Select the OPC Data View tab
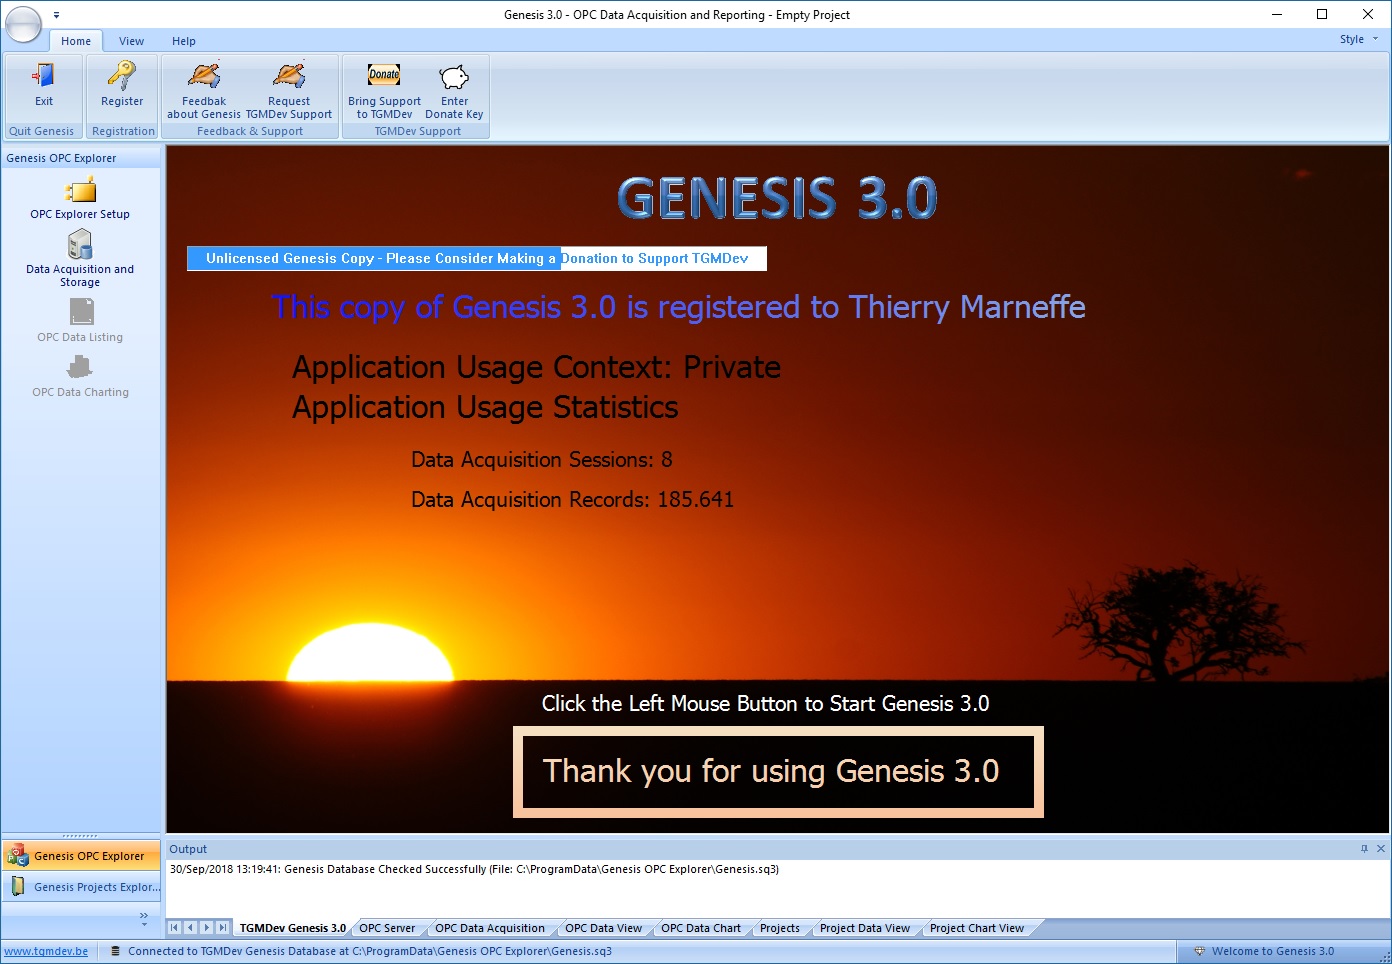 [x=604, y=928]
